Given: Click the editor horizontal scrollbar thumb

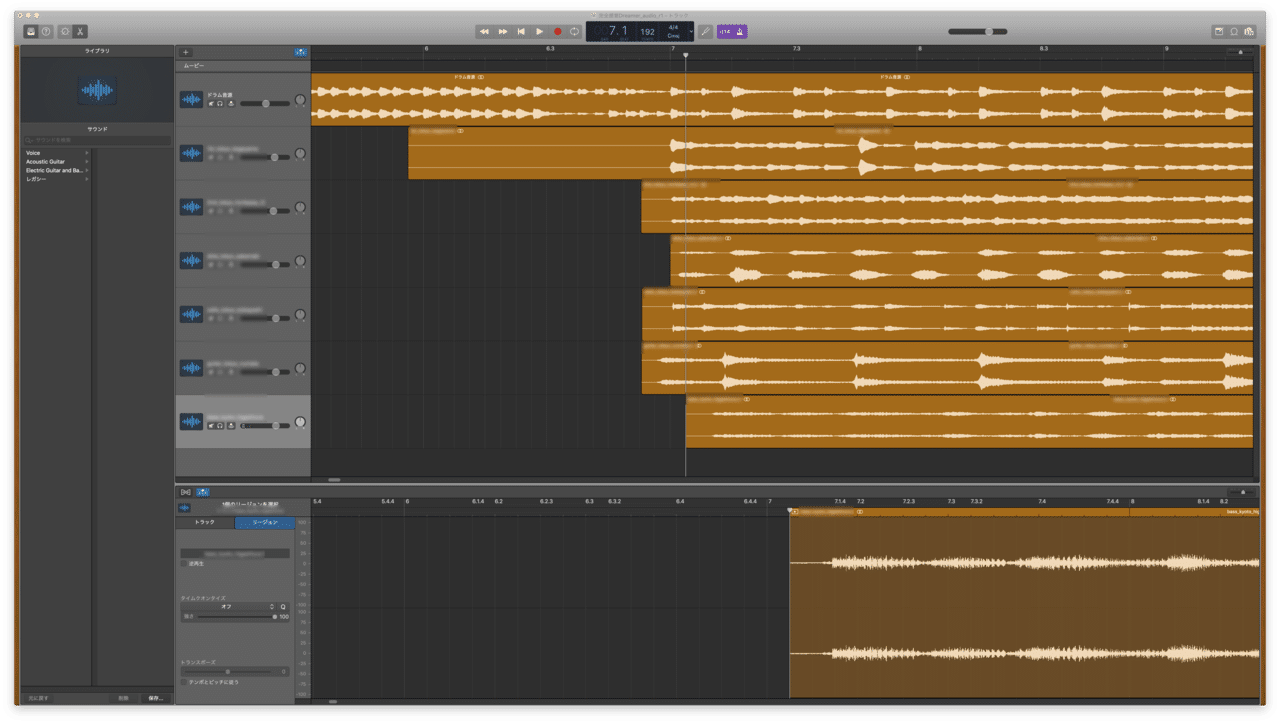Looking at the screenshot, I should click(x=333, y=702).
